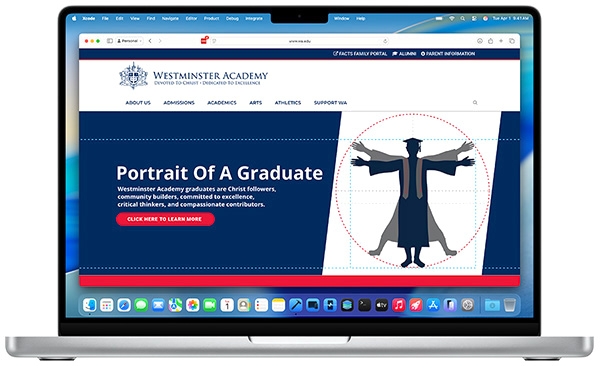Open Contacts from the Dock
The width and height of the screenshot is (600, 366).
tap(244, 305)
